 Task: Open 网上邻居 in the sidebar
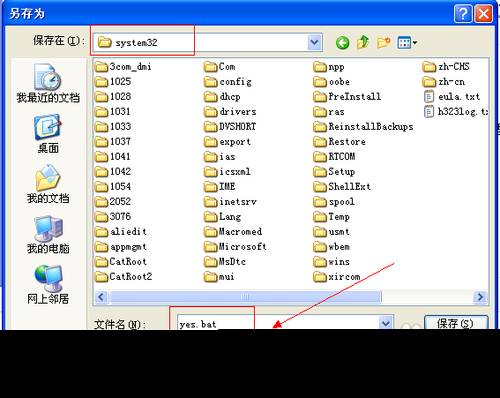pyautogui.click(x=48, y=285)
